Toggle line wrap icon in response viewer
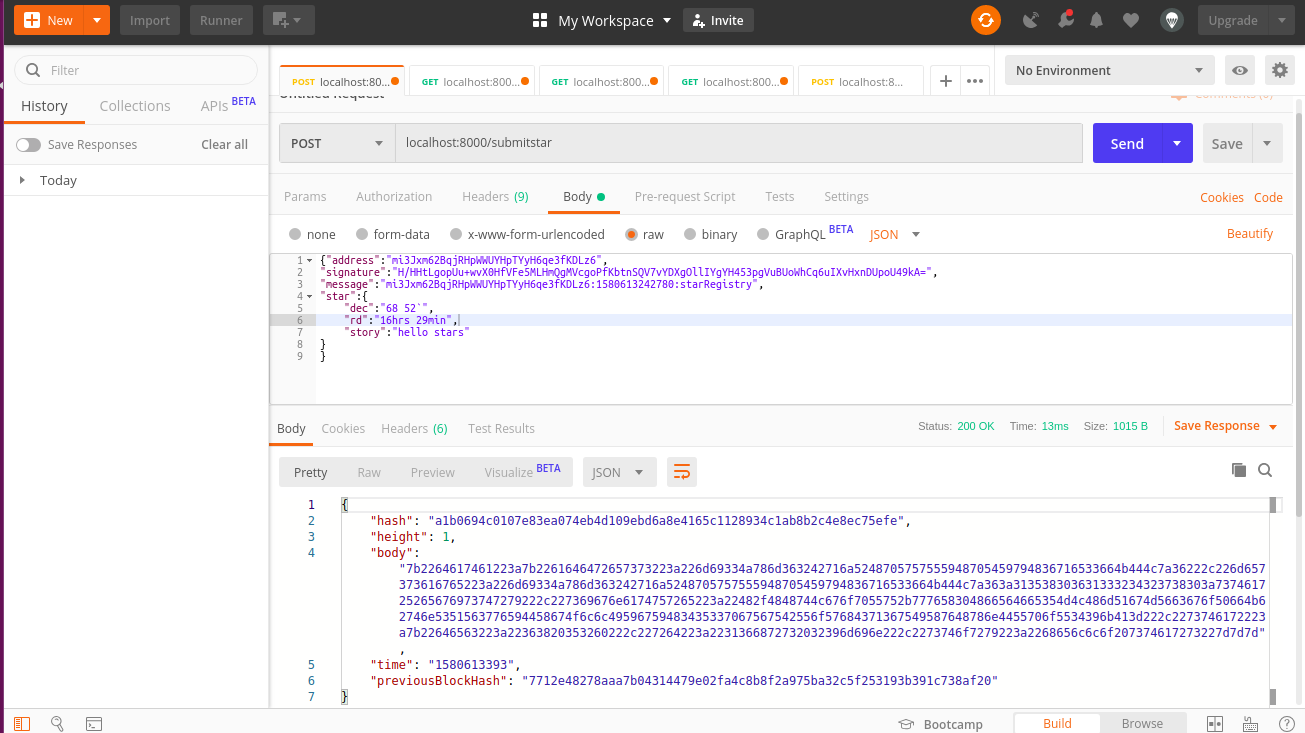Image resolution: width=1305 pixels, height=733 pixels. pos(682,472)
